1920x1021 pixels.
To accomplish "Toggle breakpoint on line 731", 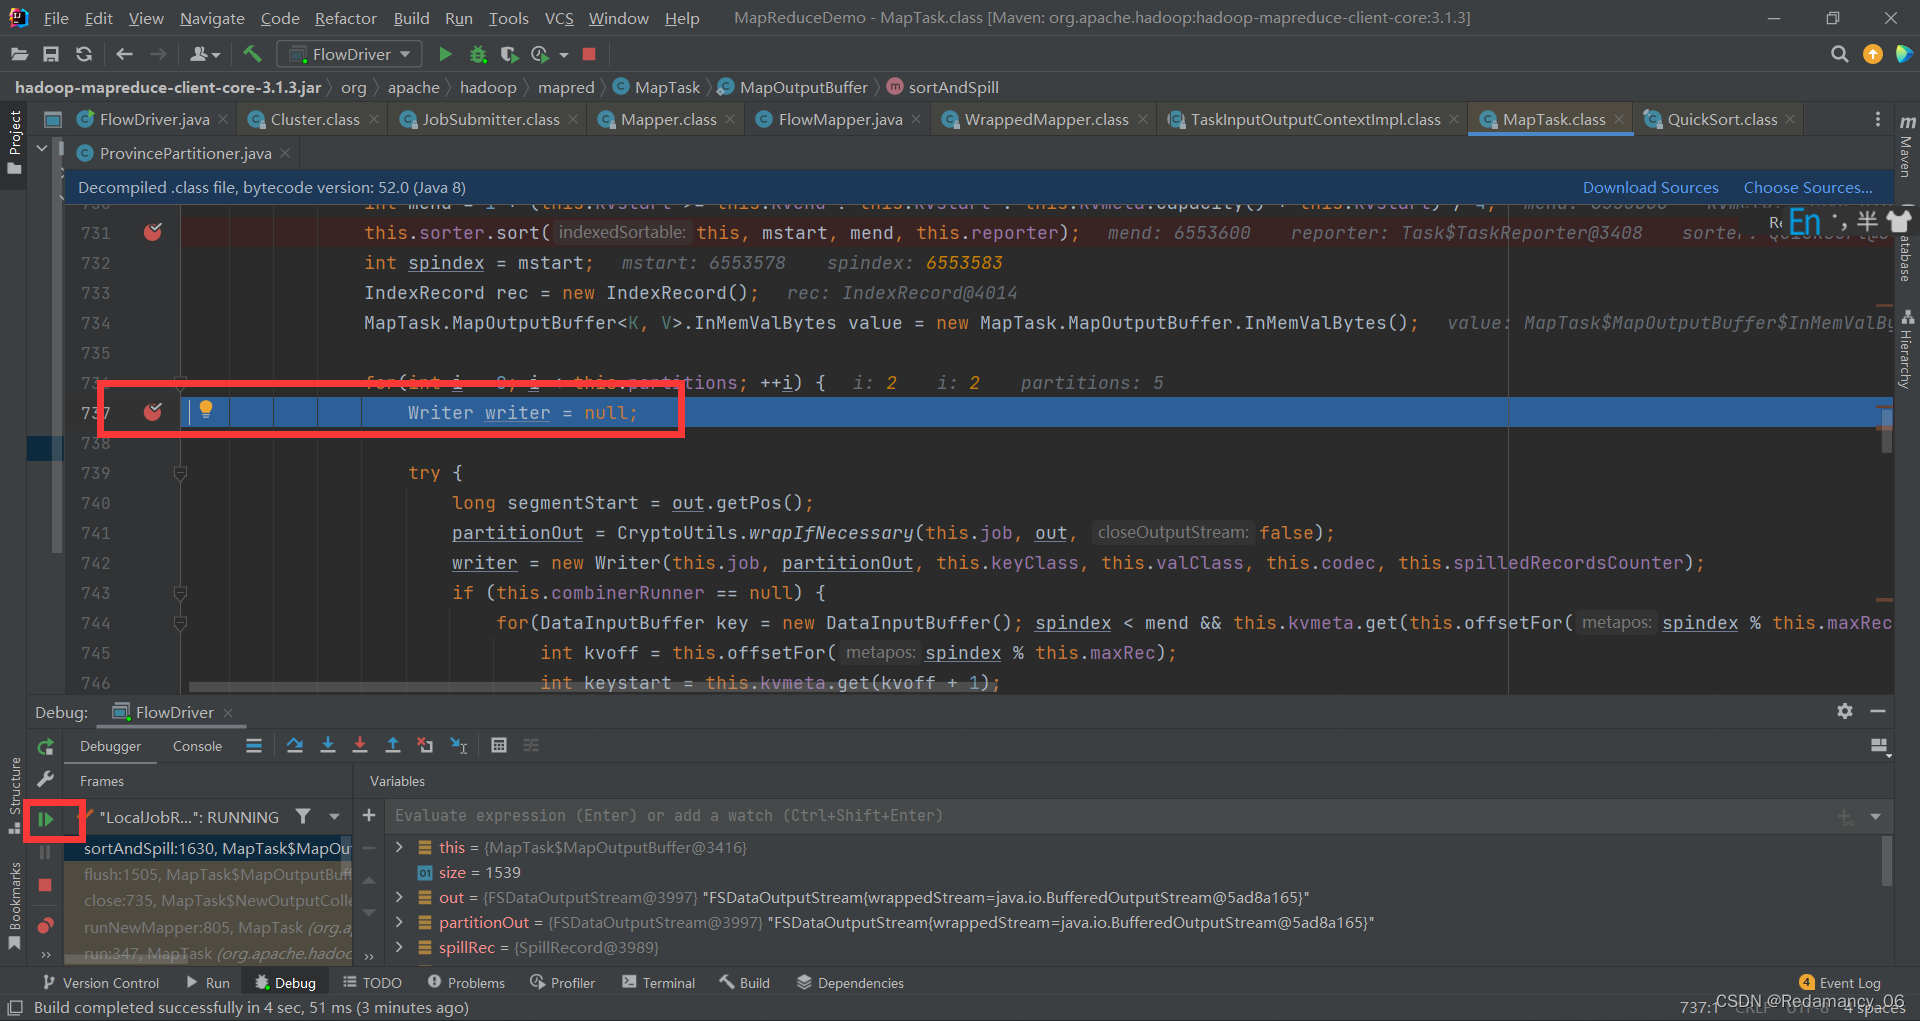I will tap(153, 233).
